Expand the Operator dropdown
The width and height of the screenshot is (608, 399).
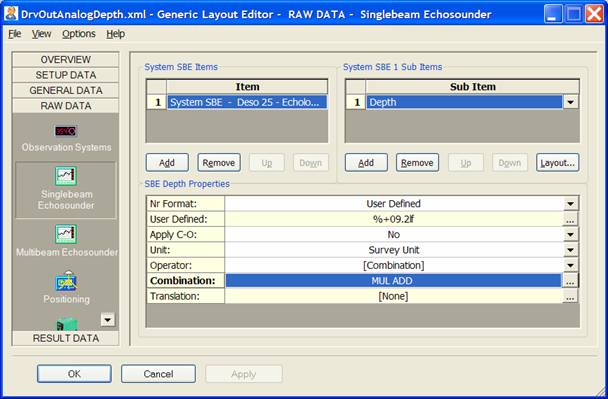tap(570, 266)
